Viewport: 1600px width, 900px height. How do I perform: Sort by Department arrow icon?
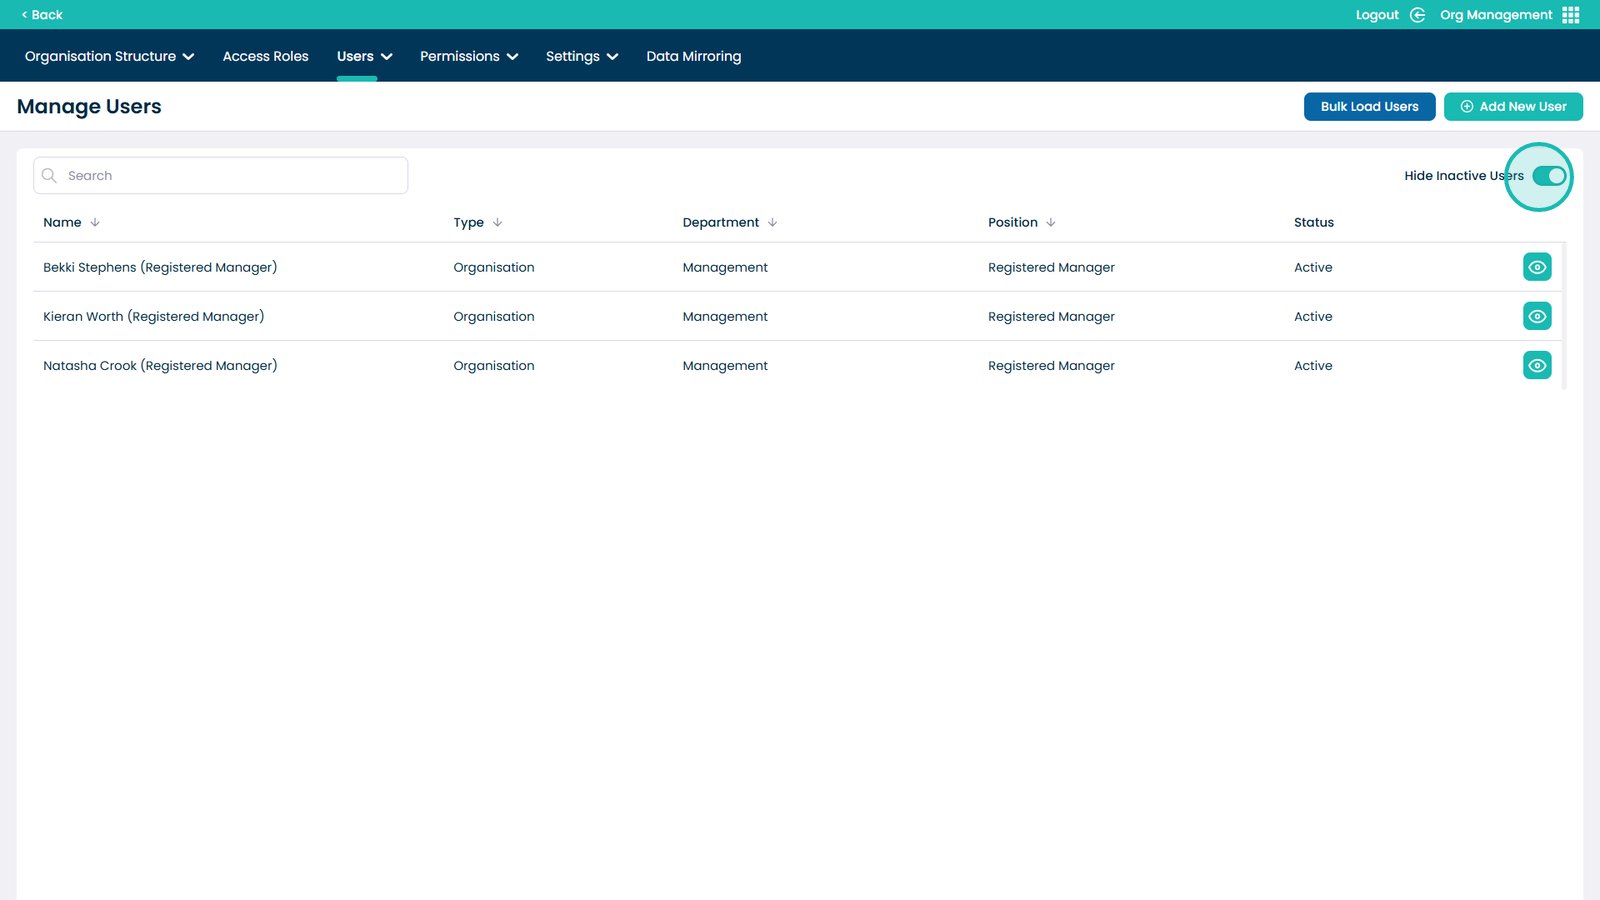(x=772, y=222)
